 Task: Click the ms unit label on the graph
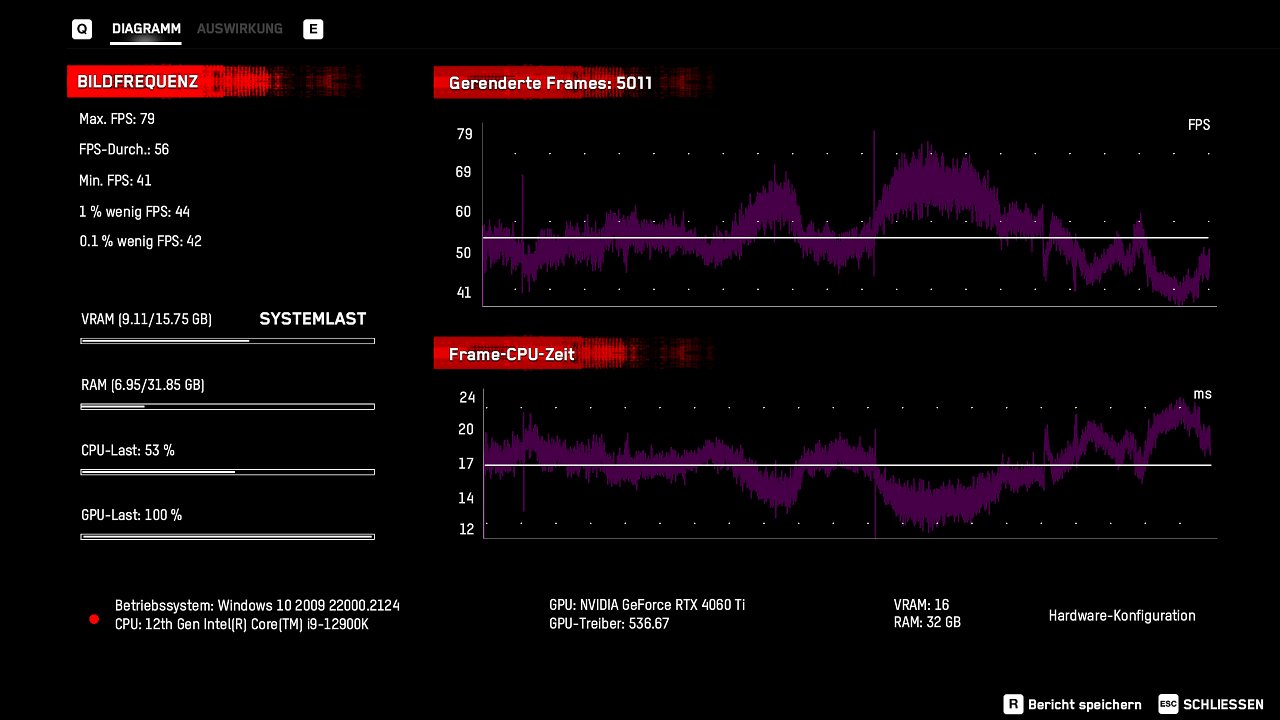click(1202, 394)
